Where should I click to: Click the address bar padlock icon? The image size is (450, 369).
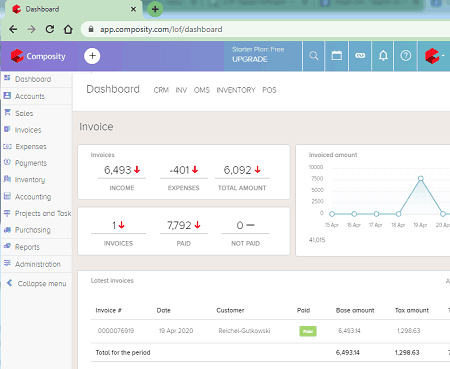[x=91, y=29]
